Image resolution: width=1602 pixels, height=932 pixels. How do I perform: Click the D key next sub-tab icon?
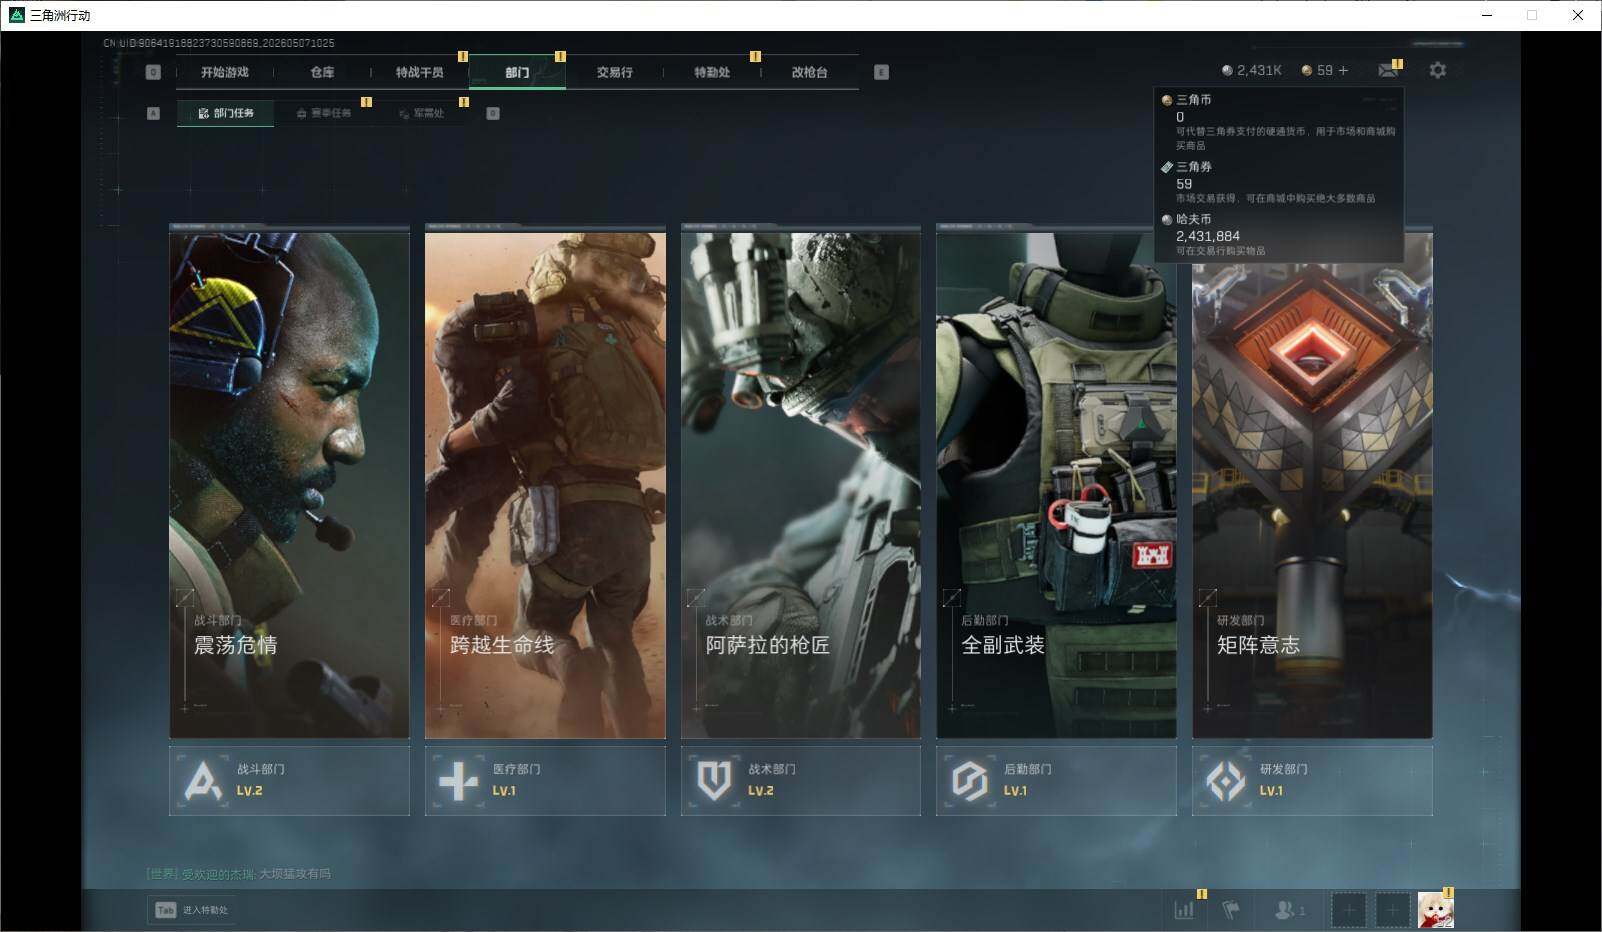pos(493,113)
